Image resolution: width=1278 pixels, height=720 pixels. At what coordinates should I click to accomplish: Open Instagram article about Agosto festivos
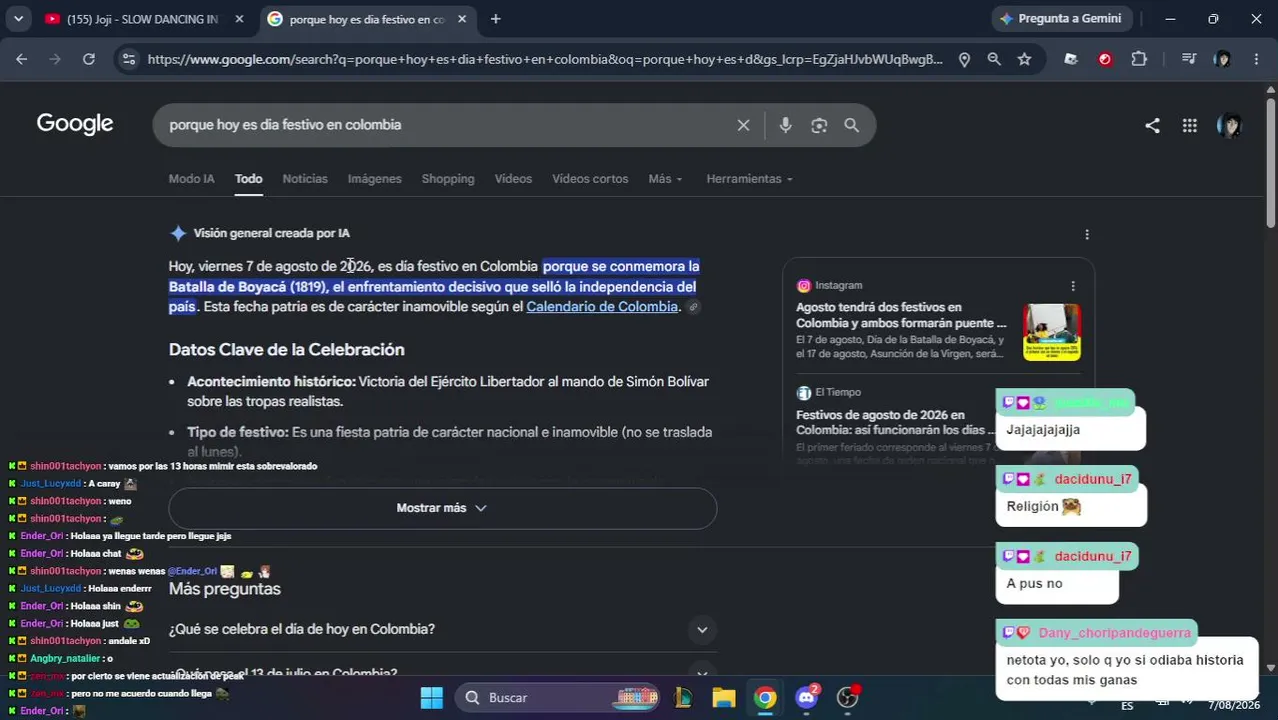[901, 315]
